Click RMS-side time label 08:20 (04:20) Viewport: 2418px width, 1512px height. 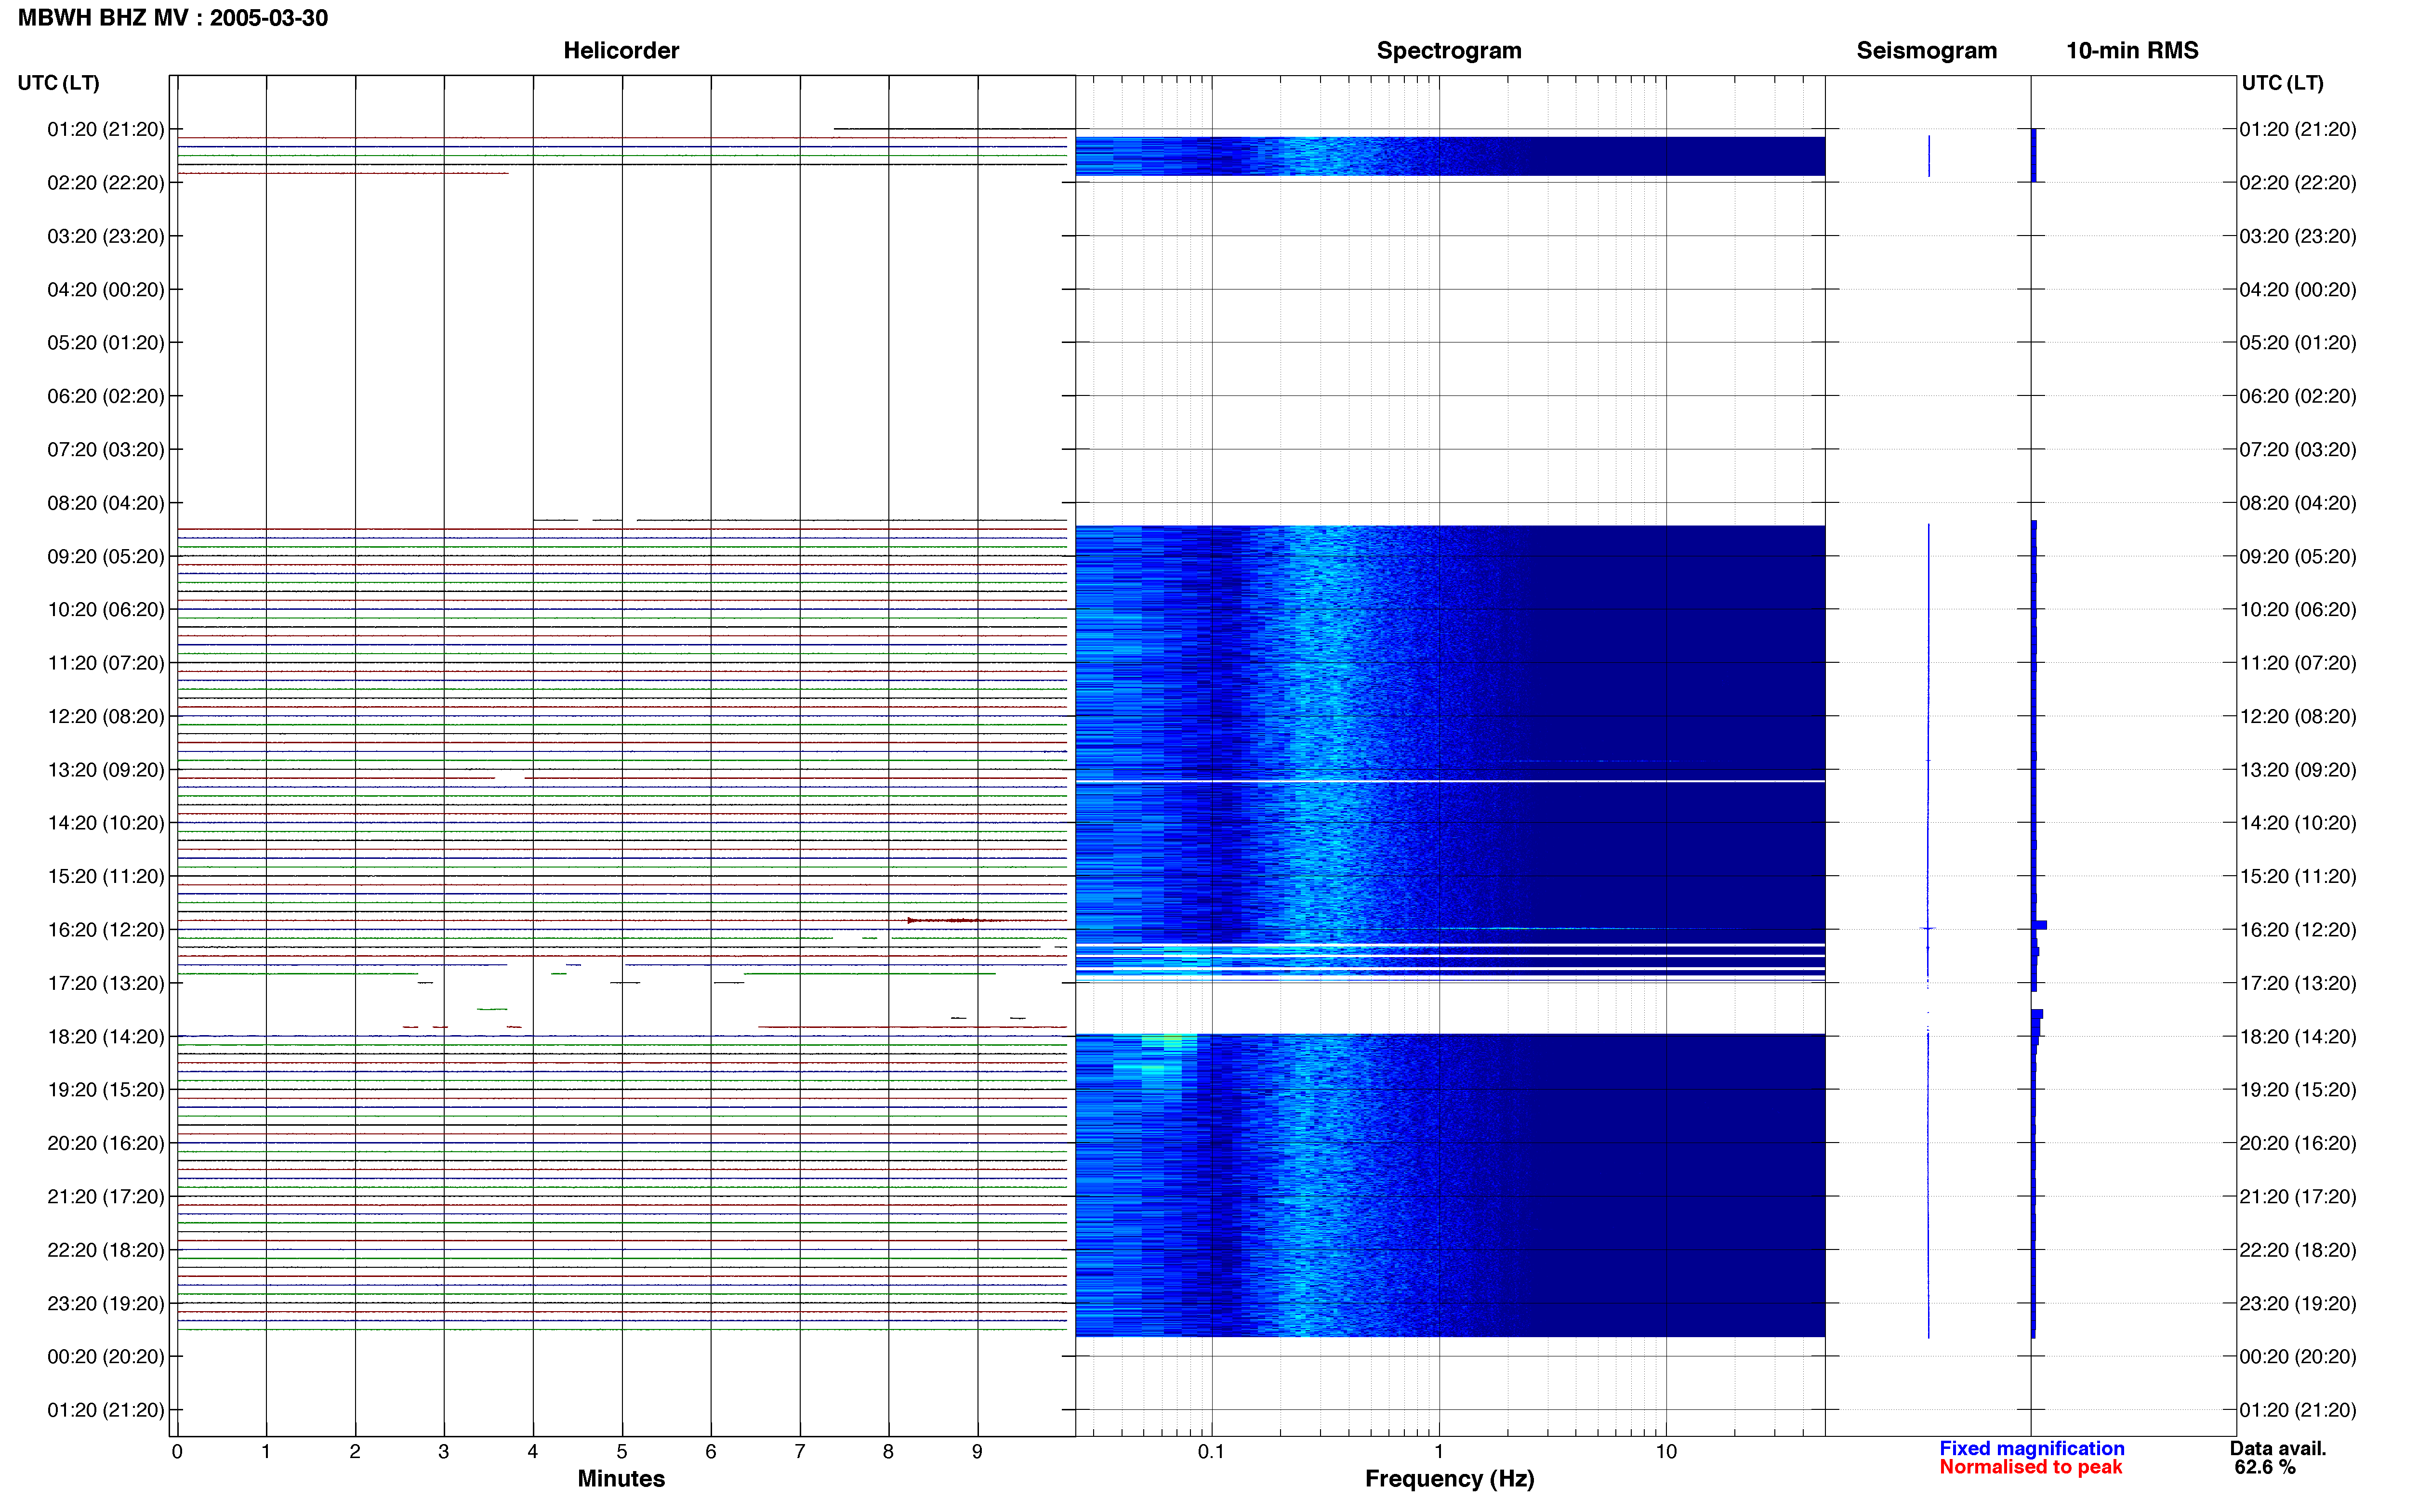click(x=2298, y=503)
